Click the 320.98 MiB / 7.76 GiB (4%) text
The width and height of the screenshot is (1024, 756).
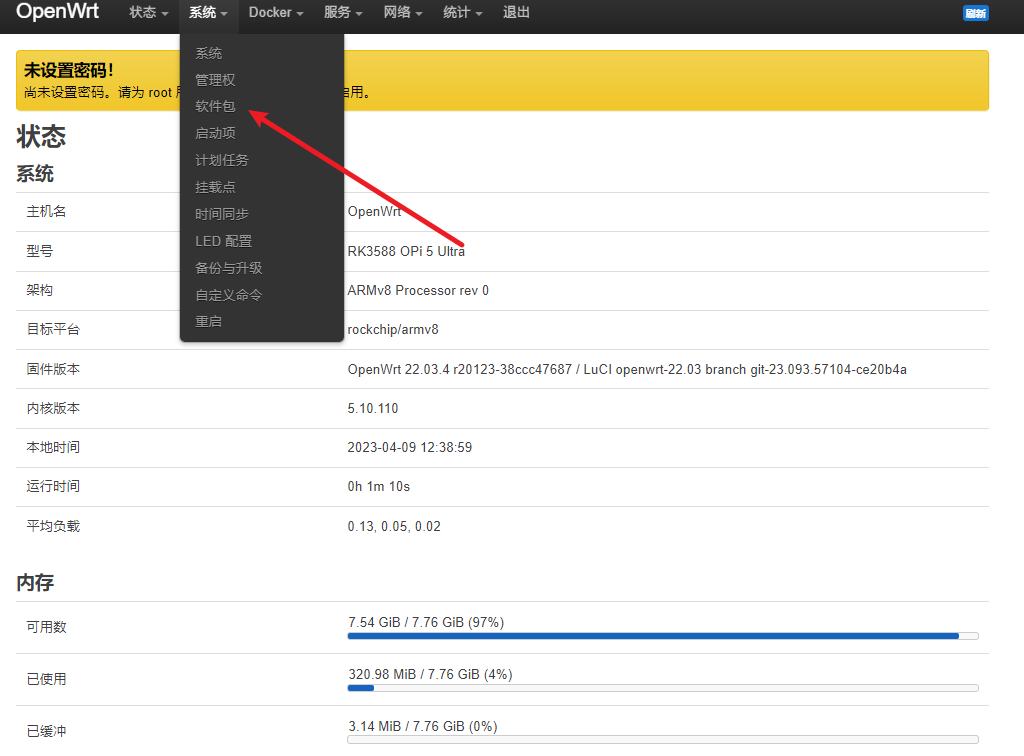tap(430, 674)
